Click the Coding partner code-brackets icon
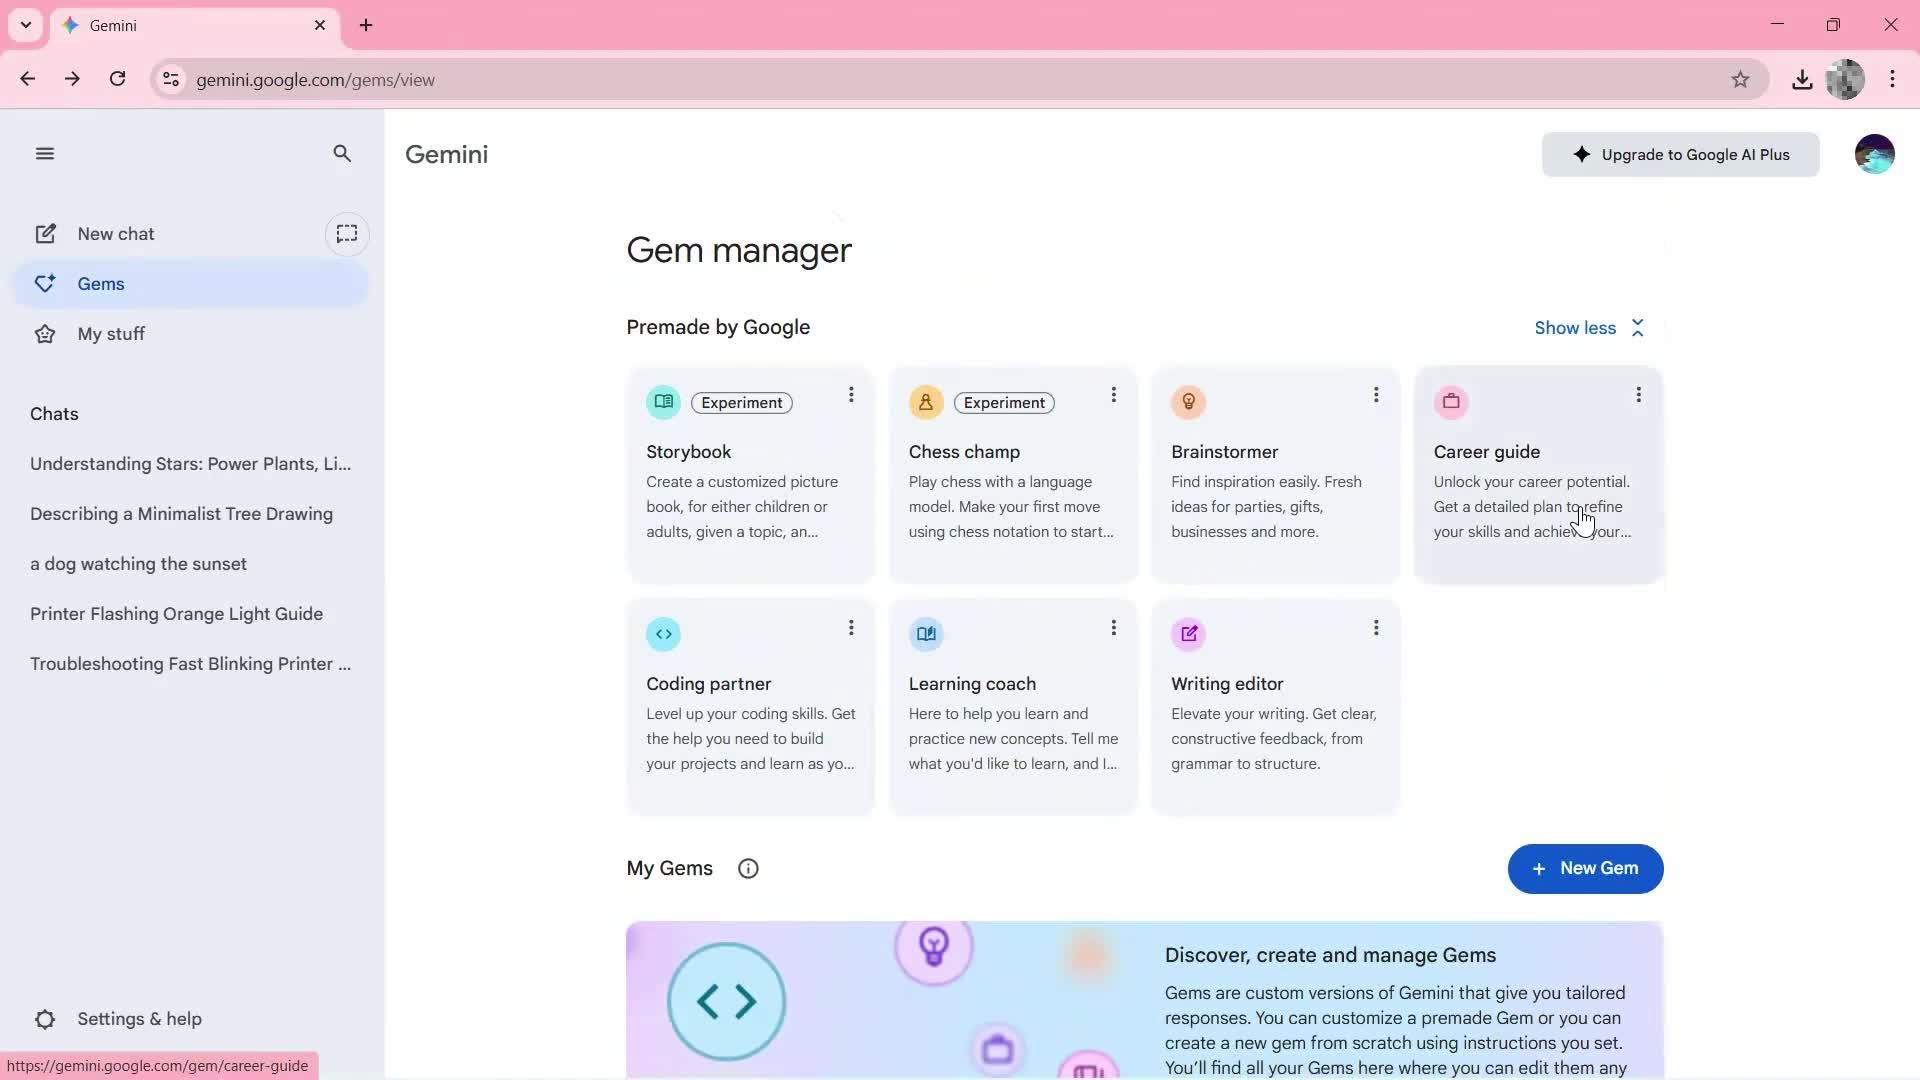The image size is (1920, 1080). (x=663, y=634)
